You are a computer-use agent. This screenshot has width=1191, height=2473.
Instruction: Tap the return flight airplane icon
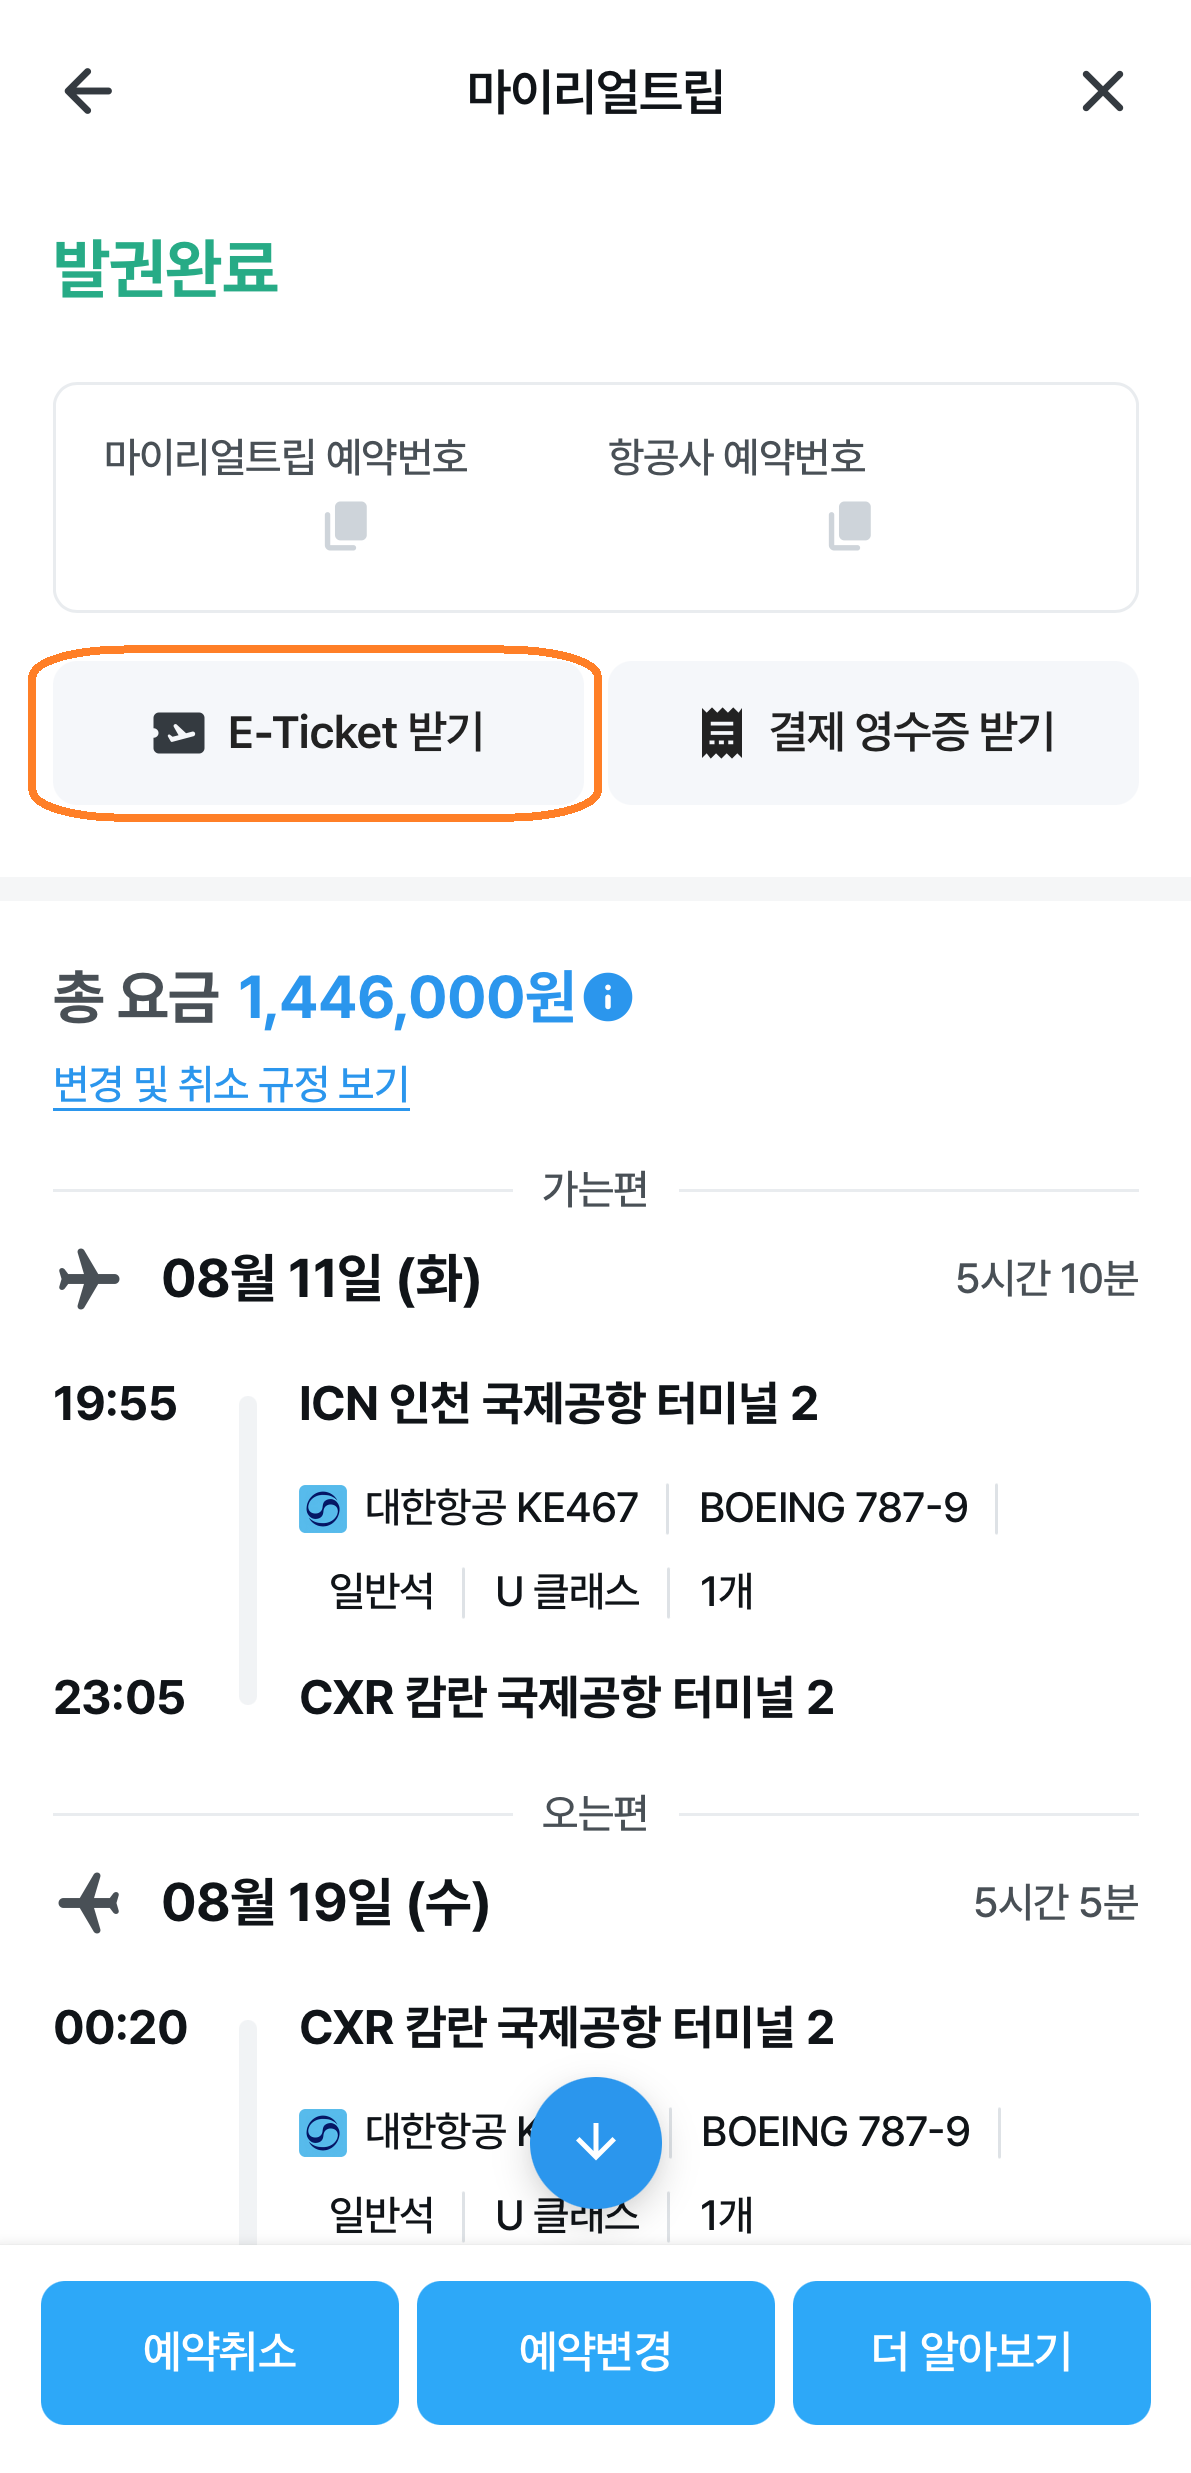[88, 1902]
